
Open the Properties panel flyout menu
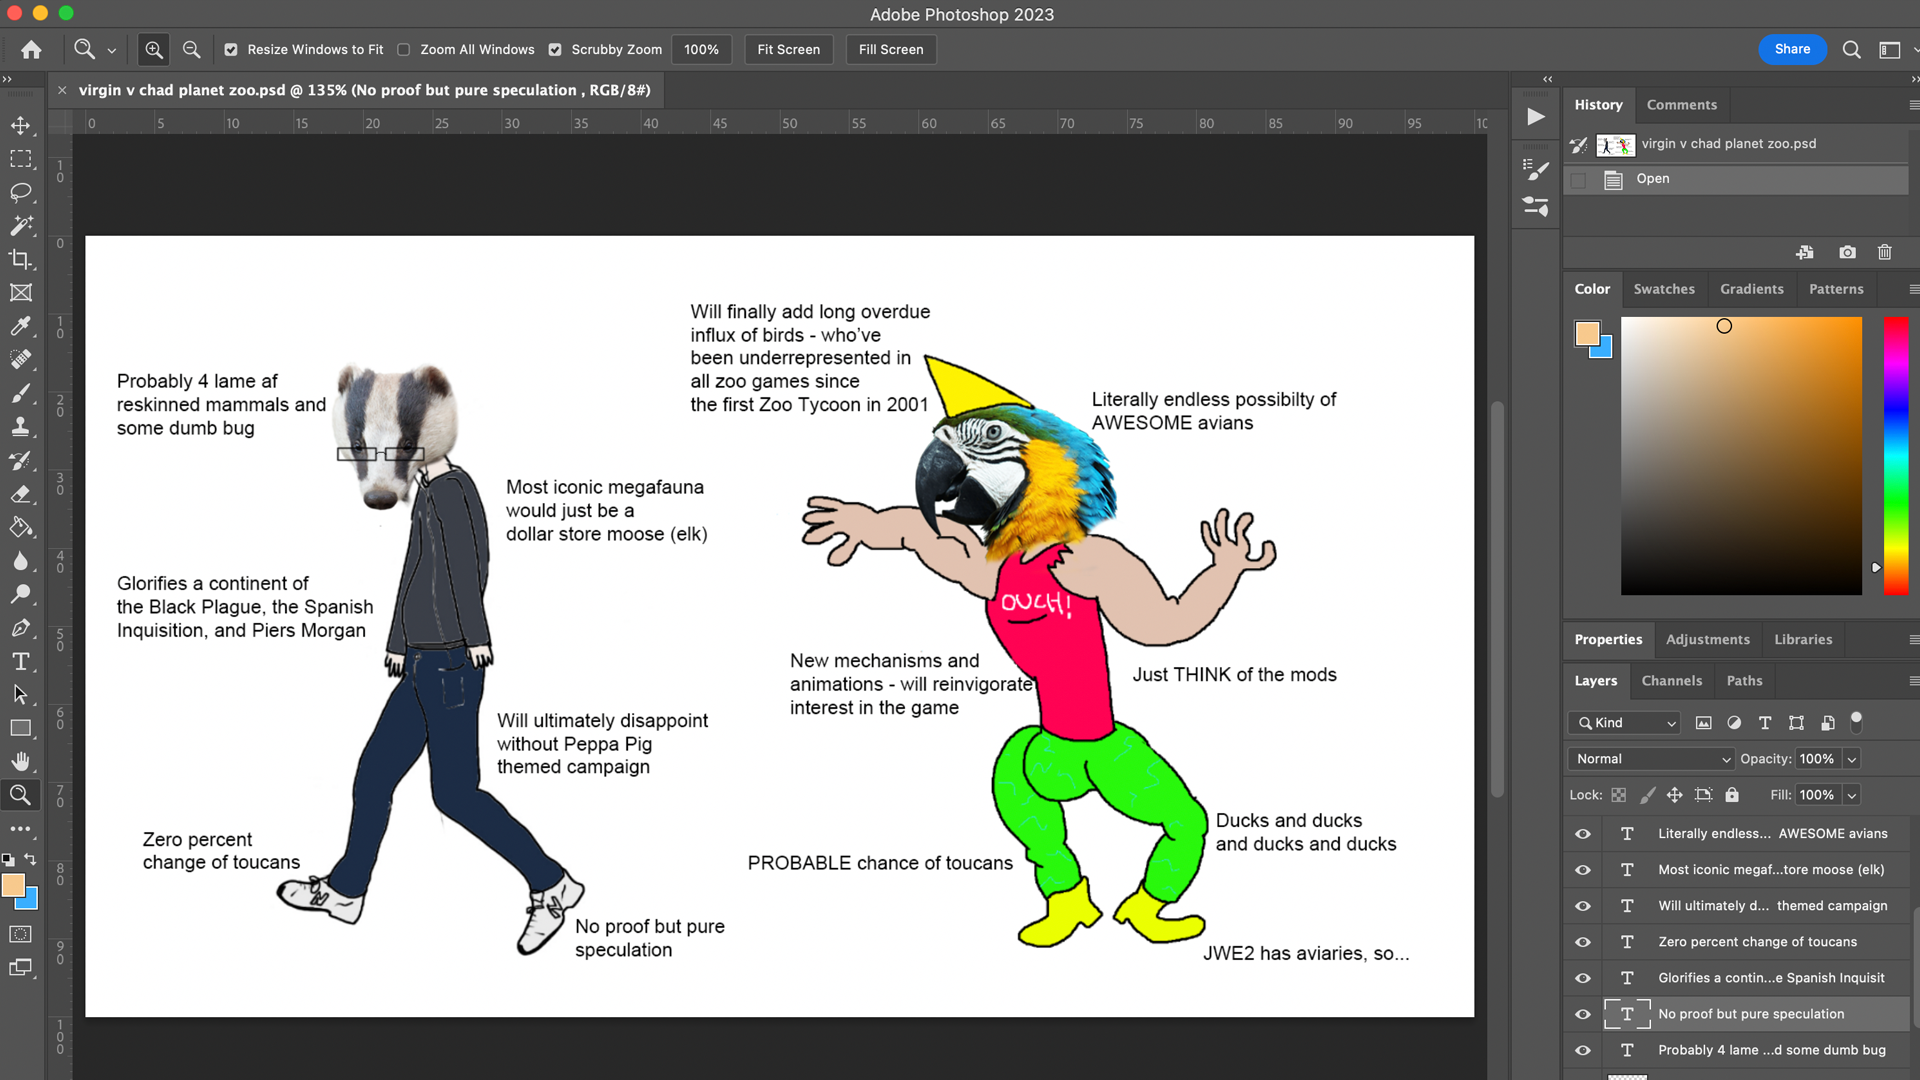1913,640
